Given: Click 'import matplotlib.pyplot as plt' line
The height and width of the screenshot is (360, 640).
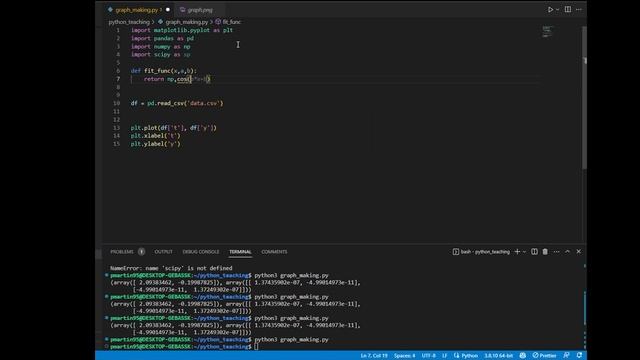Looking at the screenshot, I should tap(182, 30).
